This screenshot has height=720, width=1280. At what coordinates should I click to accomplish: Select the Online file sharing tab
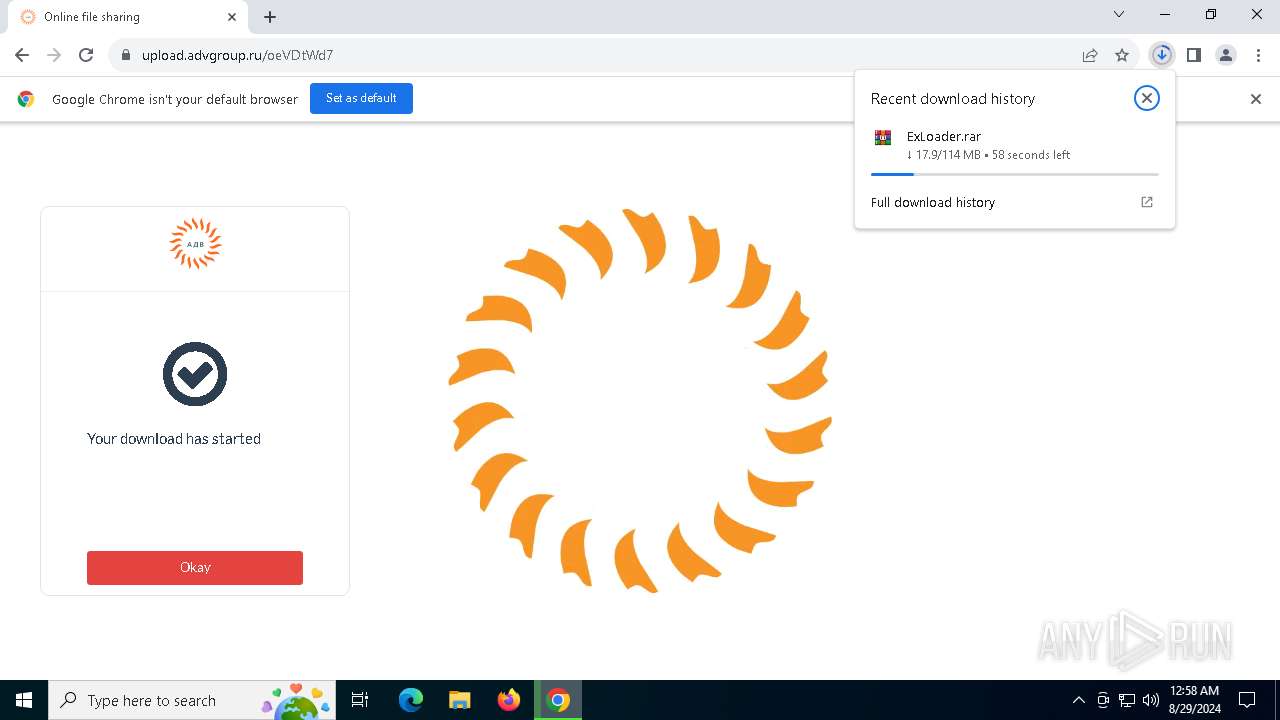coord(128,17)
